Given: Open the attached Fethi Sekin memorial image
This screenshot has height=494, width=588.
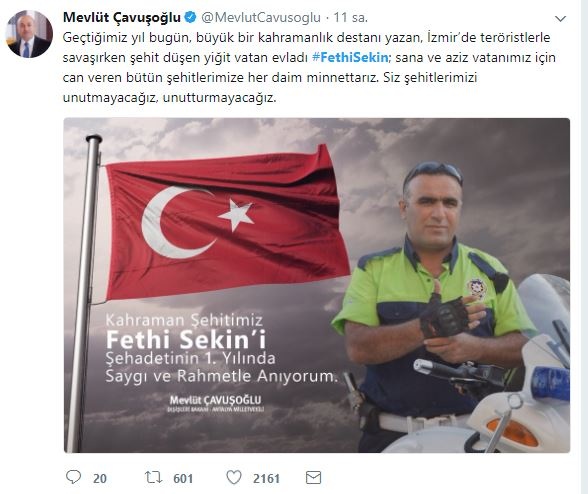Looking at the screenshot, I should click(317, 285).
